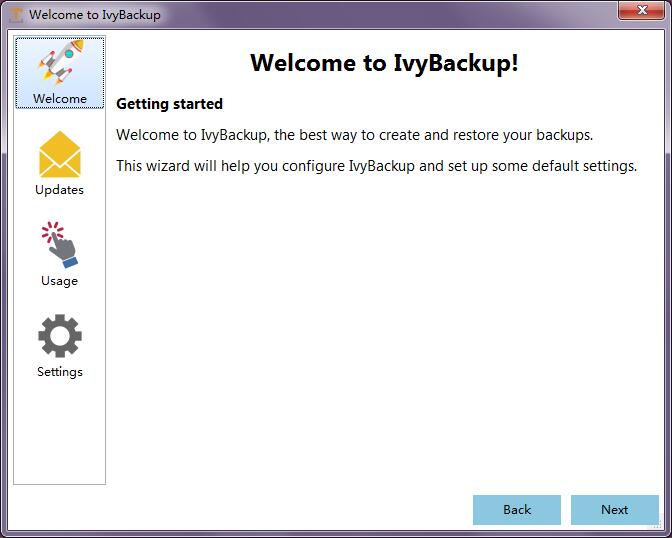
Task: Click the Back button
Action: pos(517,510)
